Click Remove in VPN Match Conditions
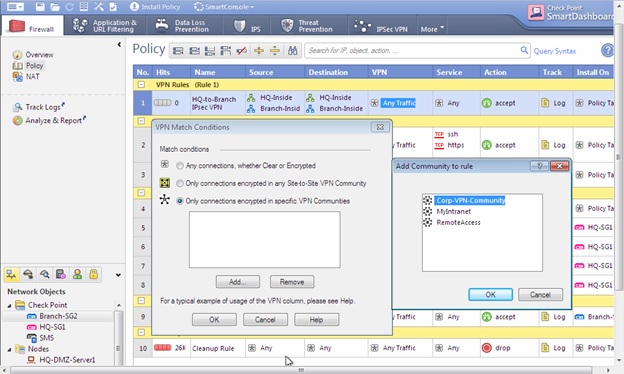Screen dimensions: 624x374 pos(292,282)
